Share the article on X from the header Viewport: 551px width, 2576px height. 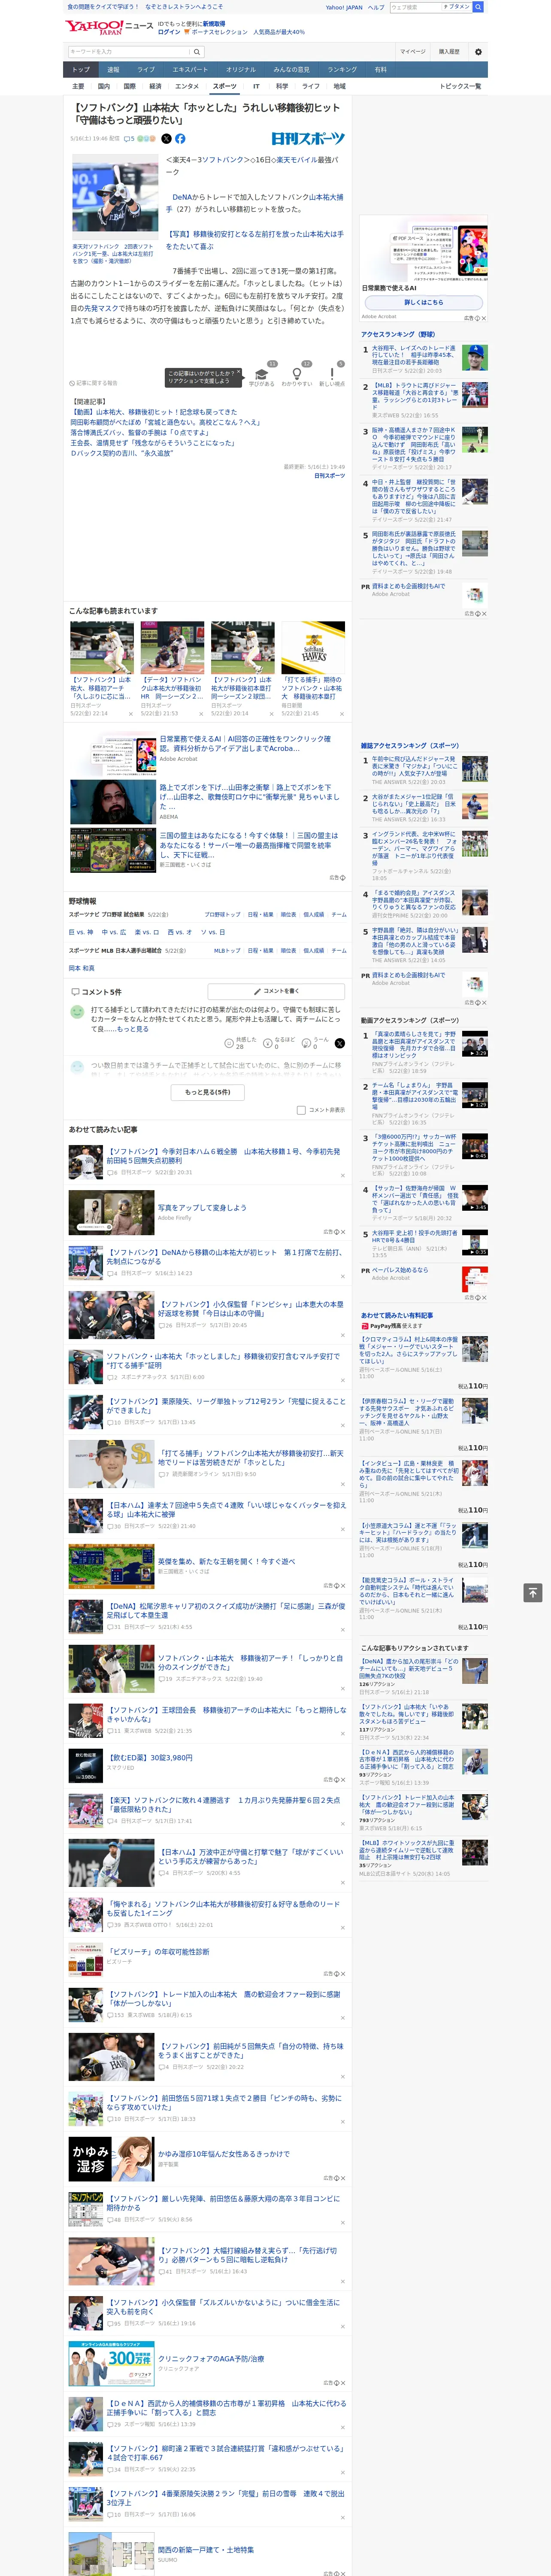click(x=166, y=139)
